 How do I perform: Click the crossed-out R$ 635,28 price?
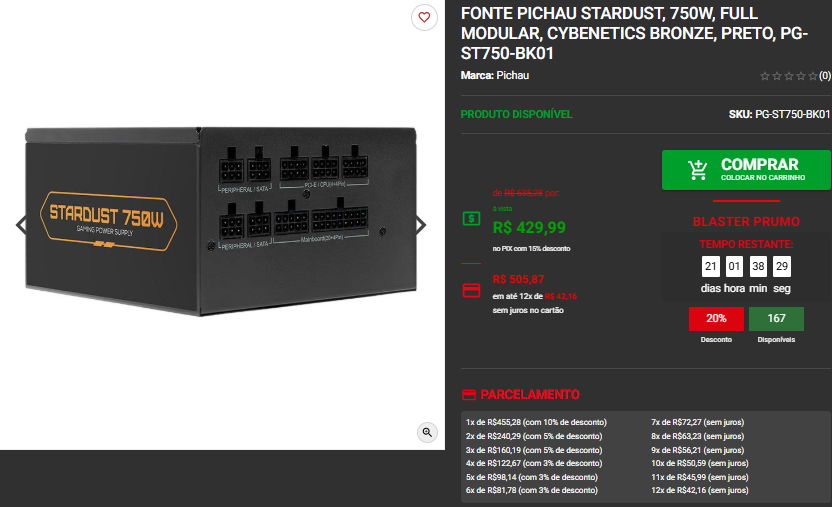click(x=523, y=193)
